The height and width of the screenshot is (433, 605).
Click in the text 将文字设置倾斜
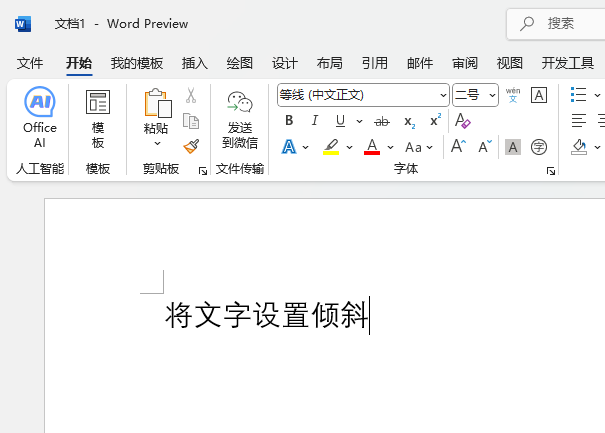click(x=267, y=315)
